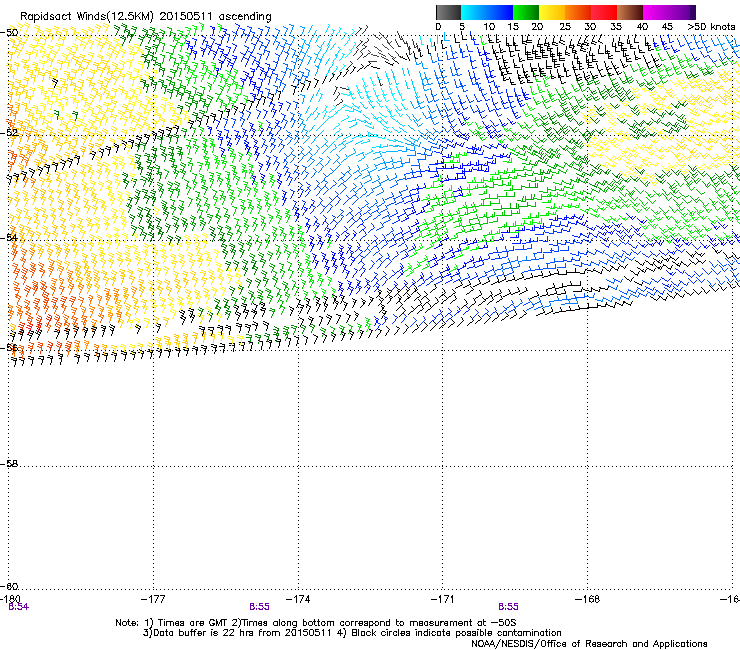Click the "Data buffer is 22 hrs" note line
This screenshot has height=650, width=740.
352,633
